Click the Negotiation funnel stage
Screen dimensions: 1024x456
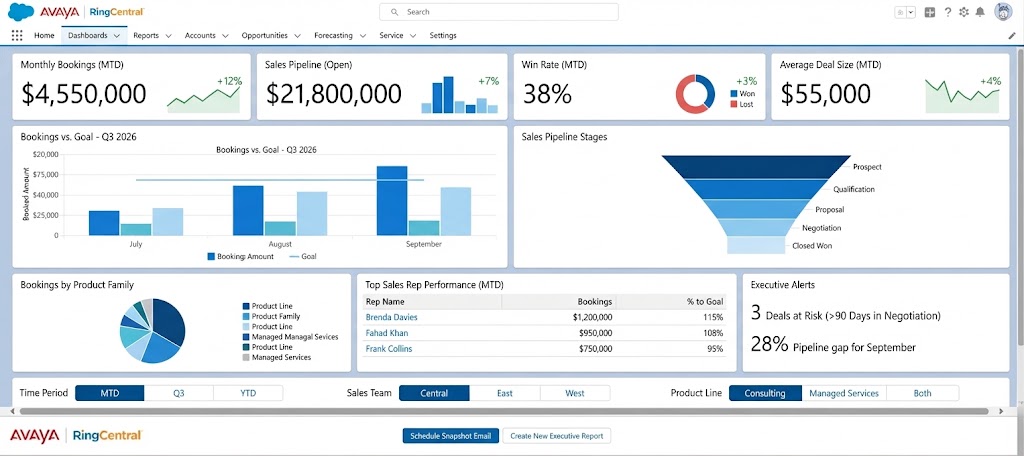(x=756, y=227)
